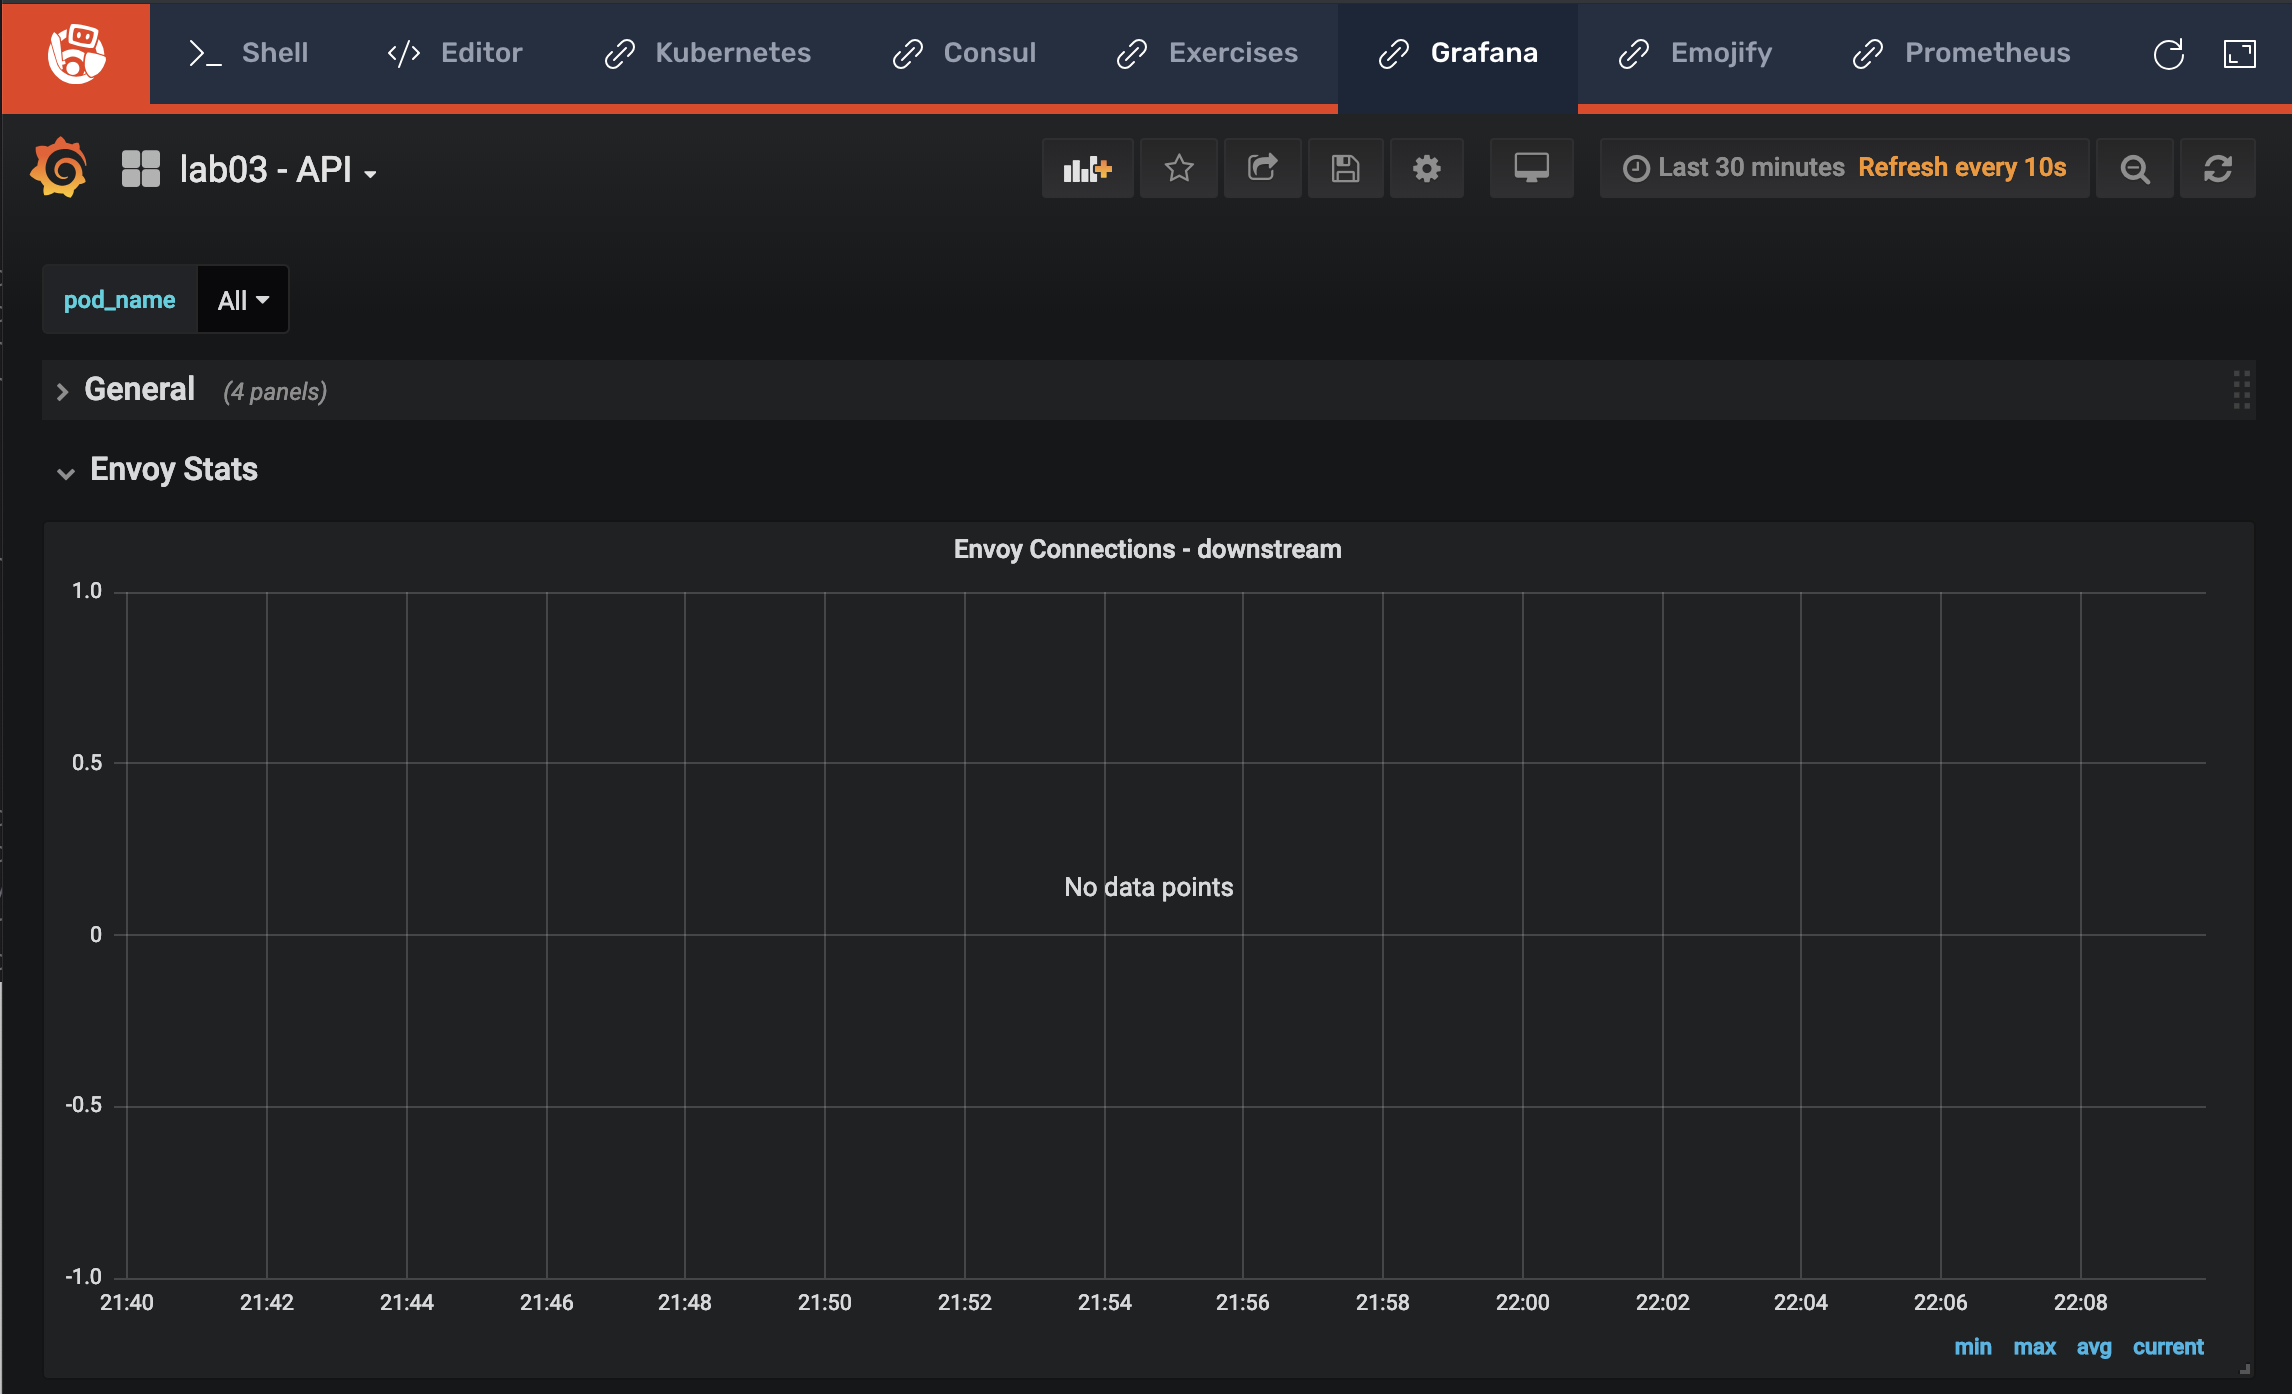Click the 22:08 time axis label

pos(2080,1303)
